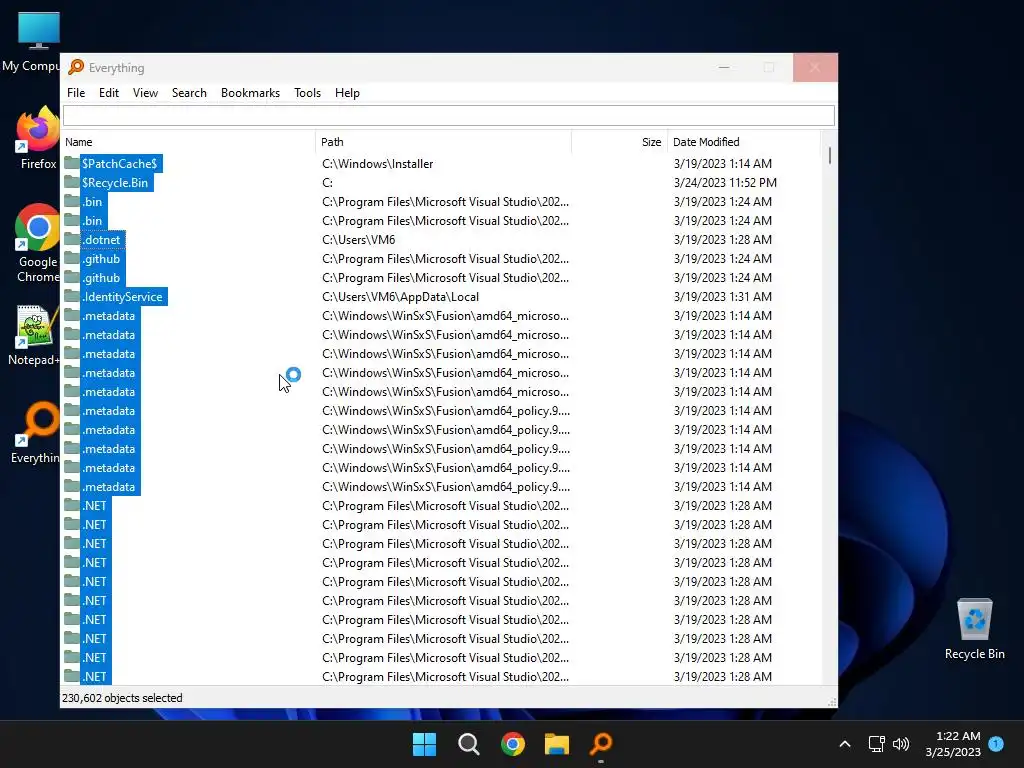
Task: Click the C:\Users\VM6 path cell
Action: (x=359, y=240)
